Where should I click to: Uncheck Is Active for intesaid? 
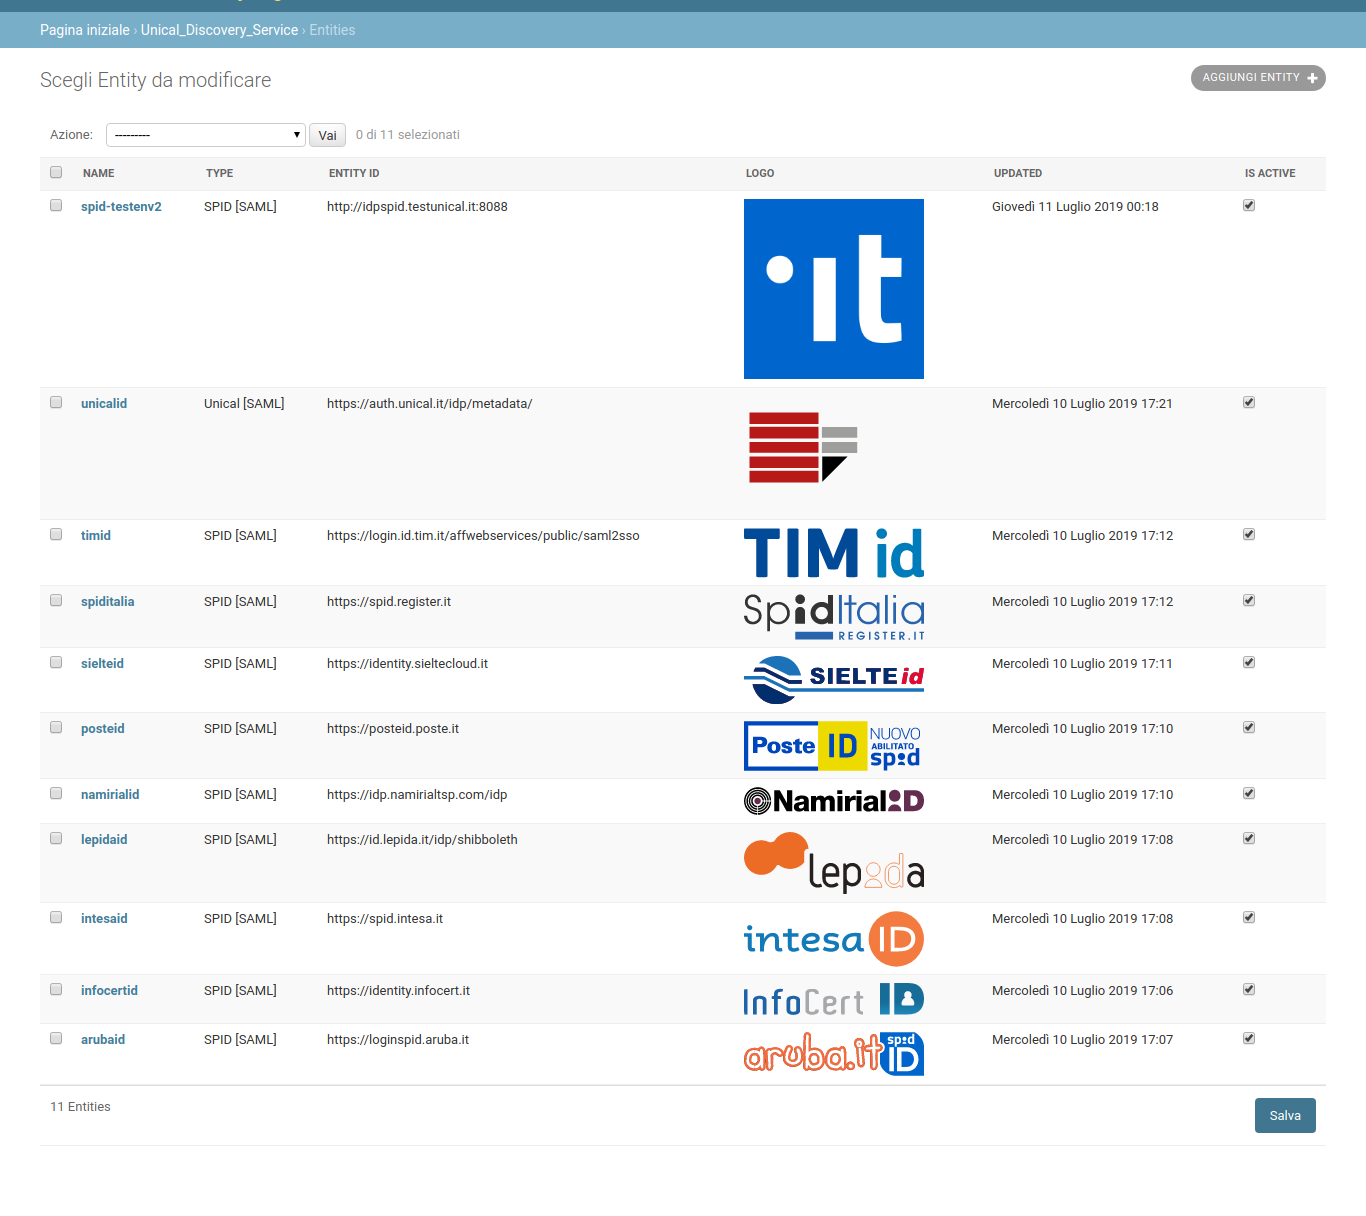1249,917
